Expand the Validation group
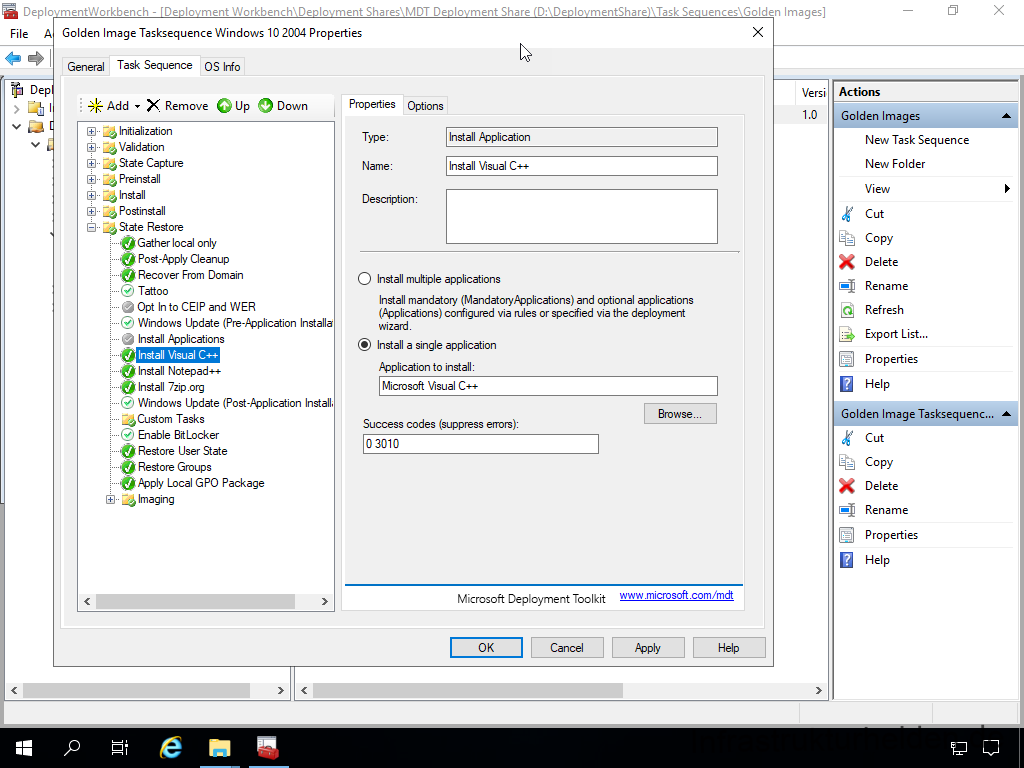Viewport: 1024px width, 768px height. pyautogui.click(x=92, y=148)
